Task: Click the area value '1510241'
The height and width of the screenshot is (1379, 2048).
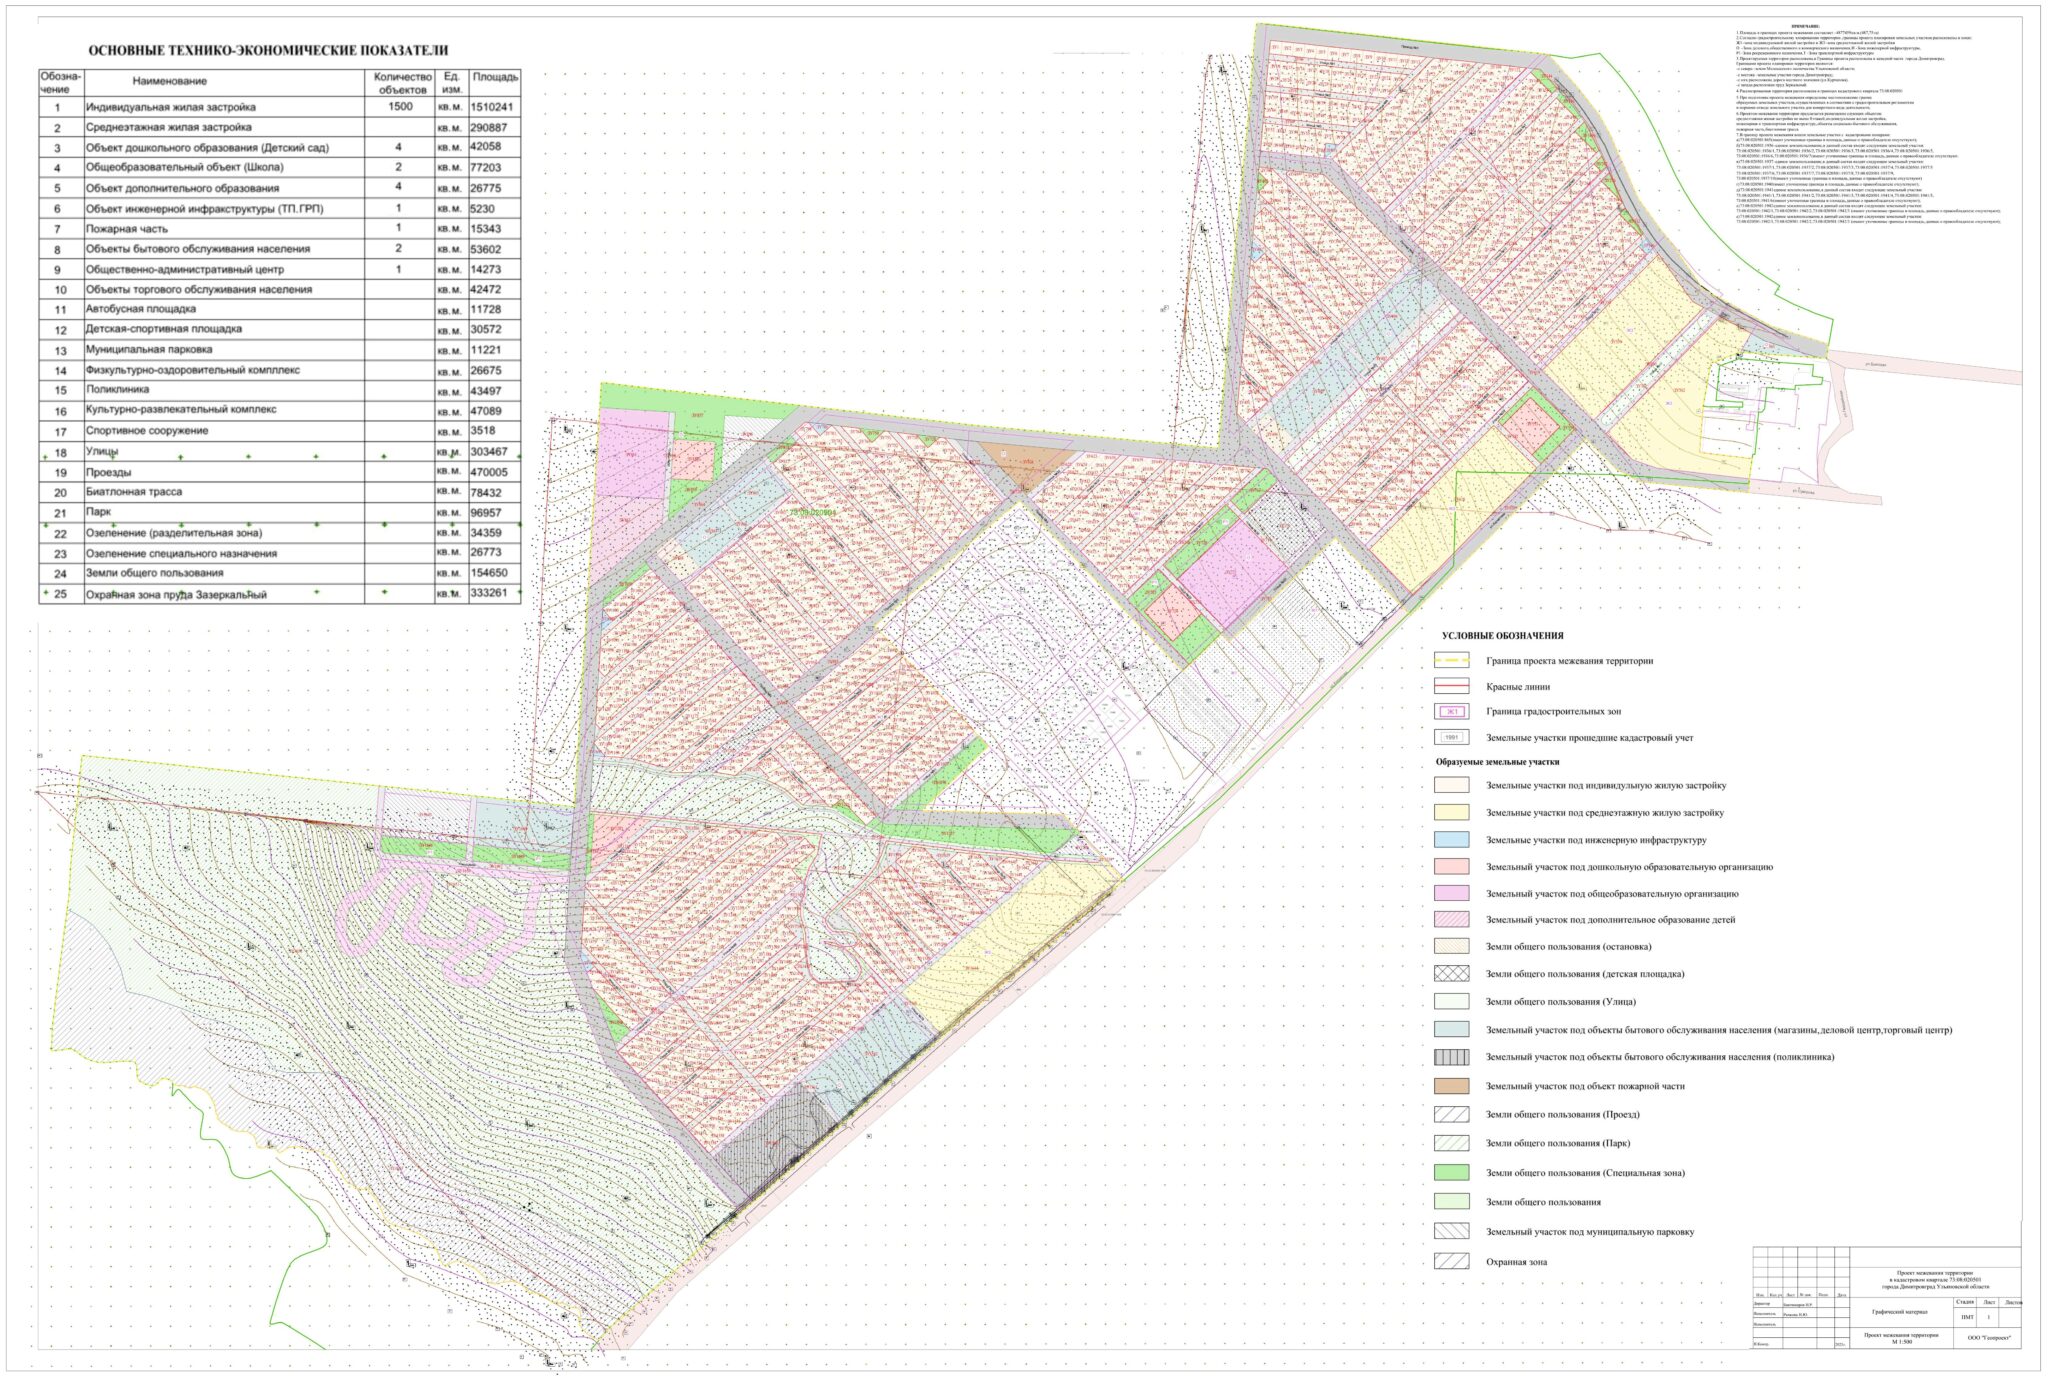Action: coord(491,107)
